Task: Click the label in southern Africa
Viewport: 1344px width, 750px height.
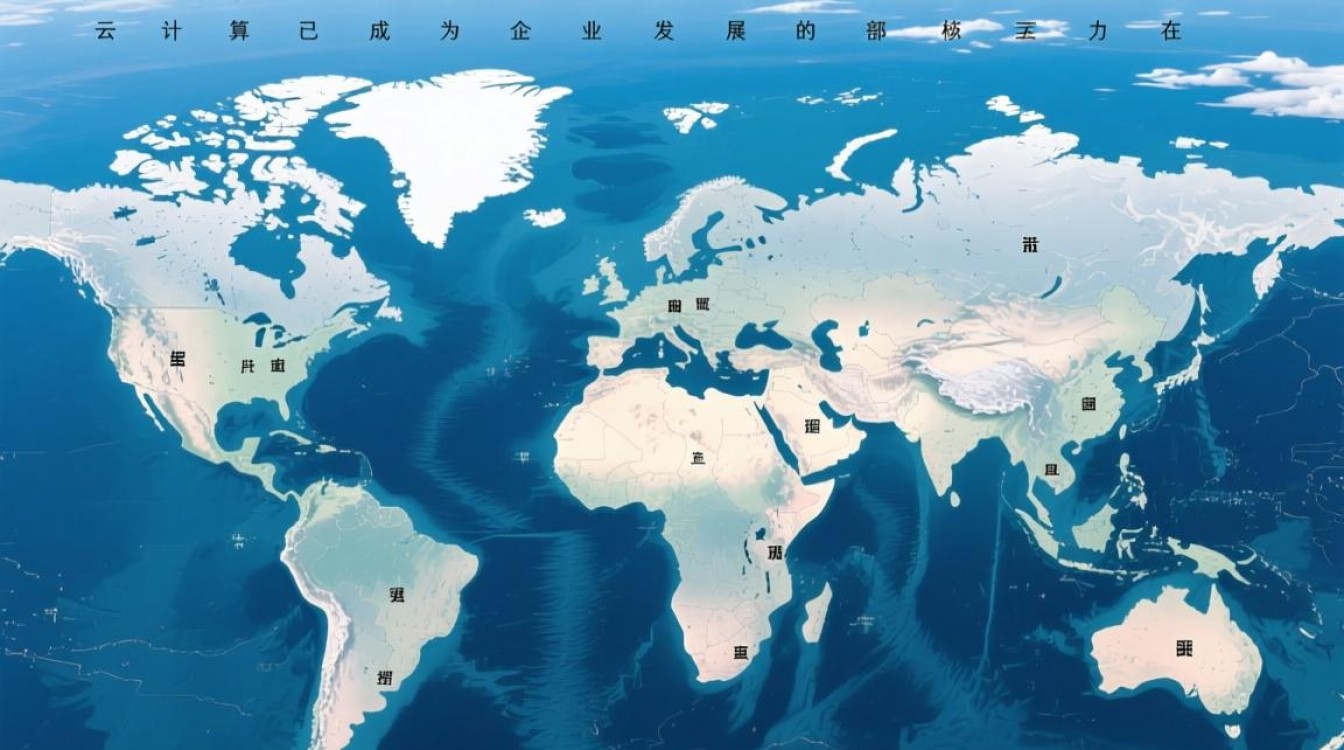Action: coord(740,652)
